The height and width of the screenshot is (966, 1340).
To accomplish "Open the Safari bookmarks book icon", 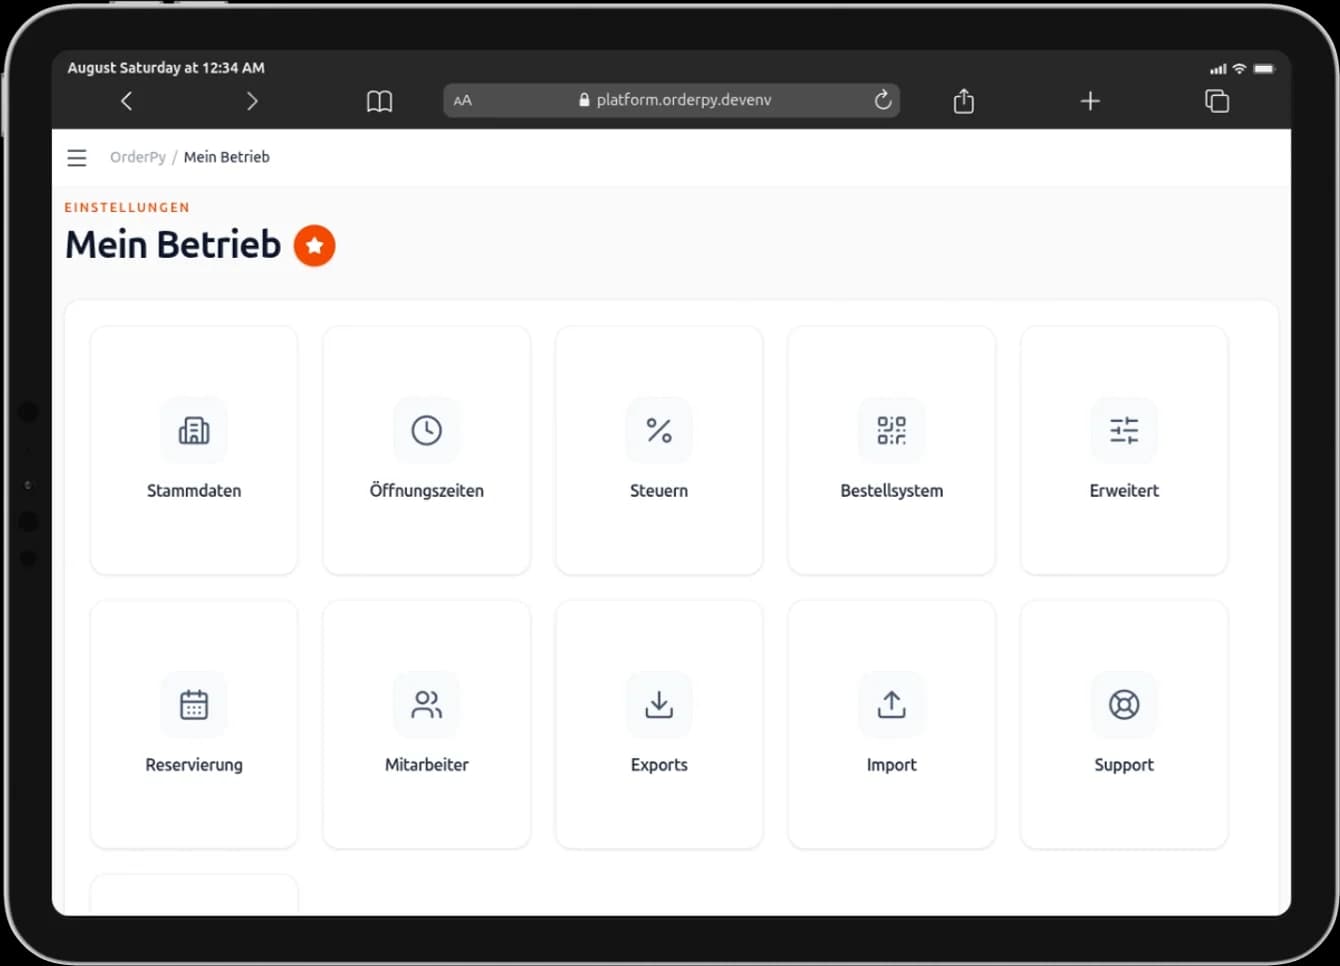I will pos(380,101).
